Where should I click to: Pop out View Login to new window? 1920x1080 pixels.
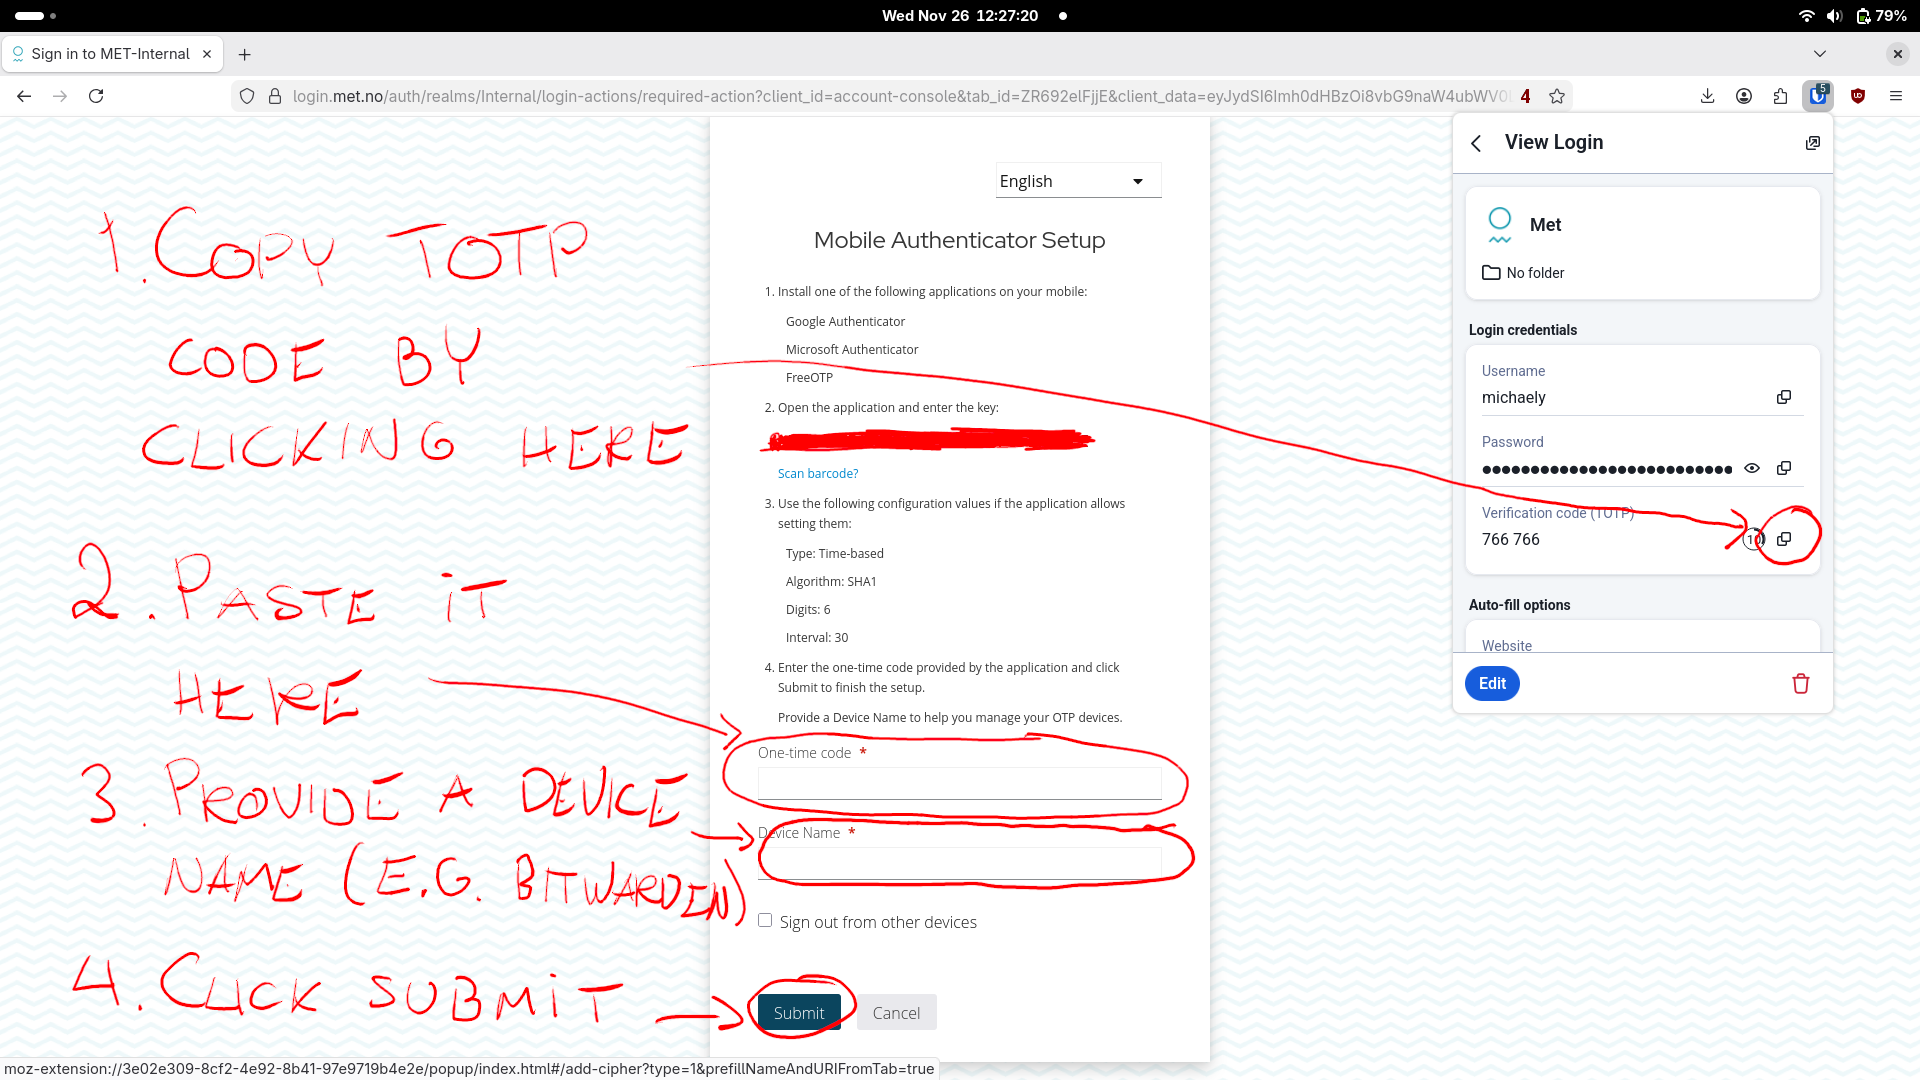[1812, 143]
